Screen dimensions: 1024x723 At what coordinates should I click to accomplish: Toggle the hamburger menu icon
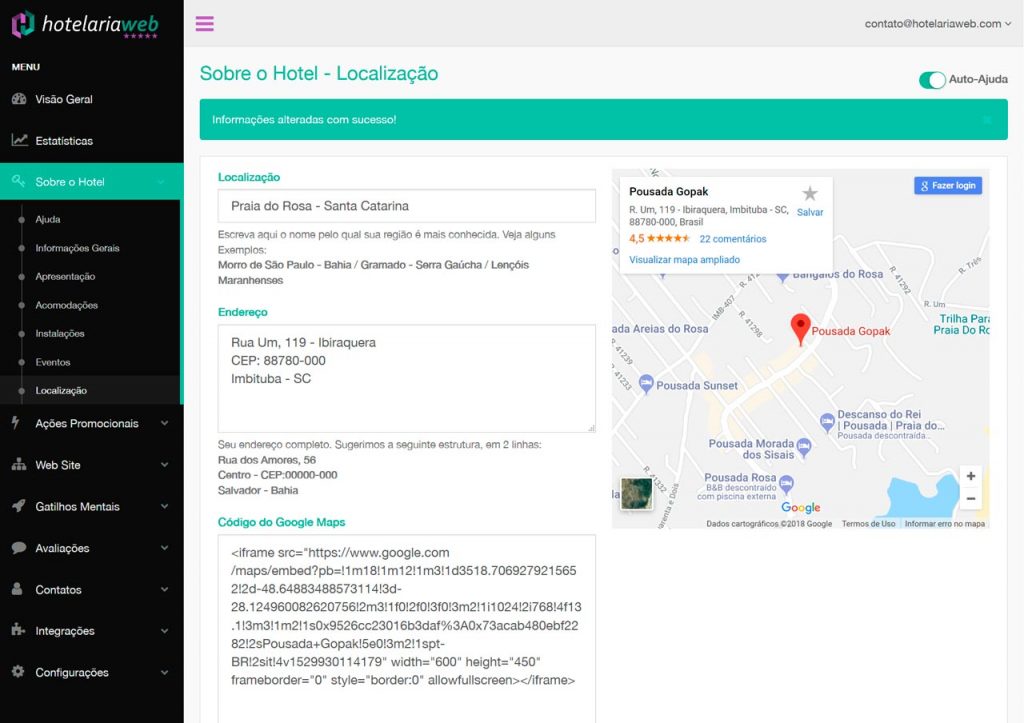204,24
